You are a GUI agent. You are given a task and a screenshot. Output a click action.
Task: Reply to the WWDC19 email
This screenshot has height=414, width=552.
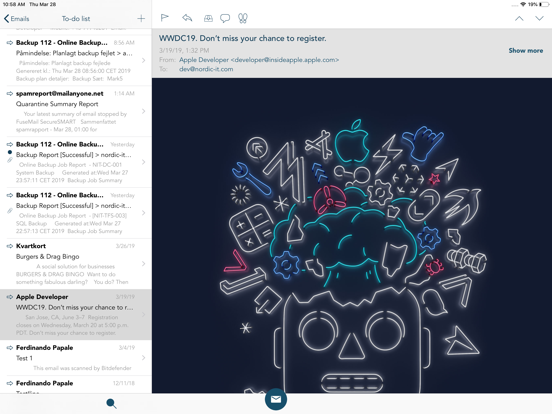pos(187,18)
